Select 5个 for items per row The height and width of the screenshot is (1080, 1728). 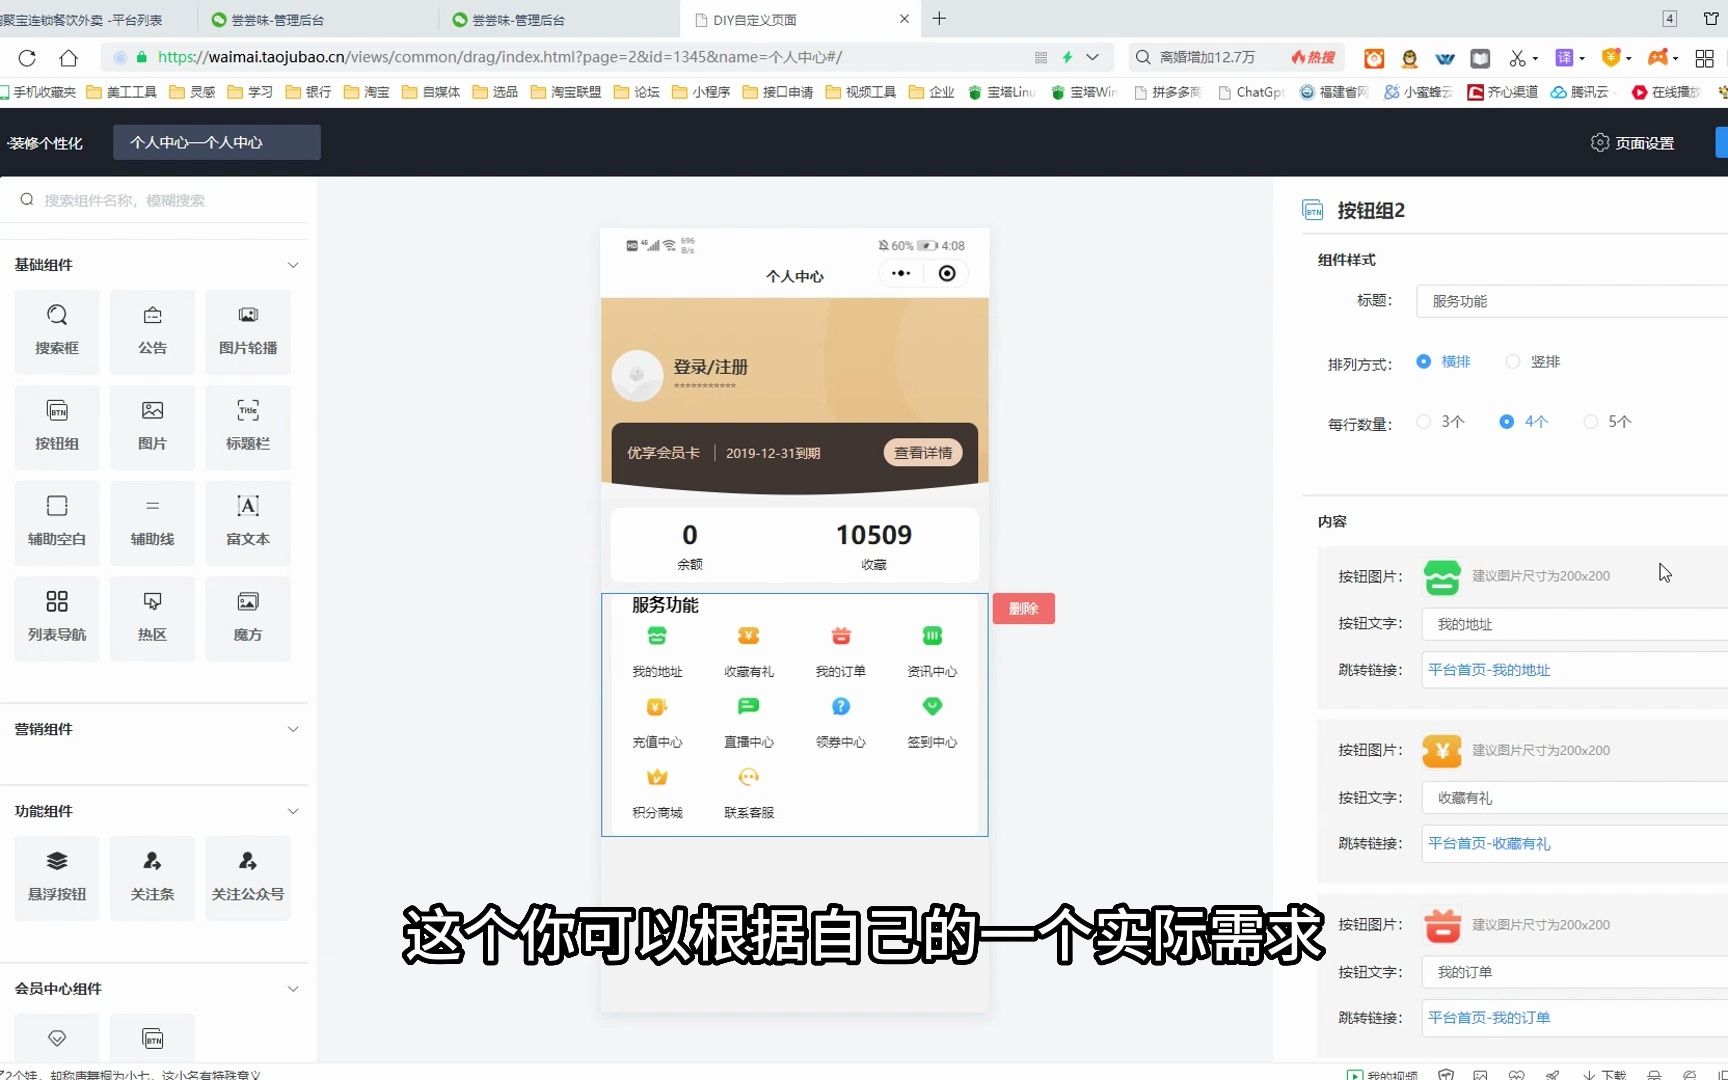(1591, 421)
